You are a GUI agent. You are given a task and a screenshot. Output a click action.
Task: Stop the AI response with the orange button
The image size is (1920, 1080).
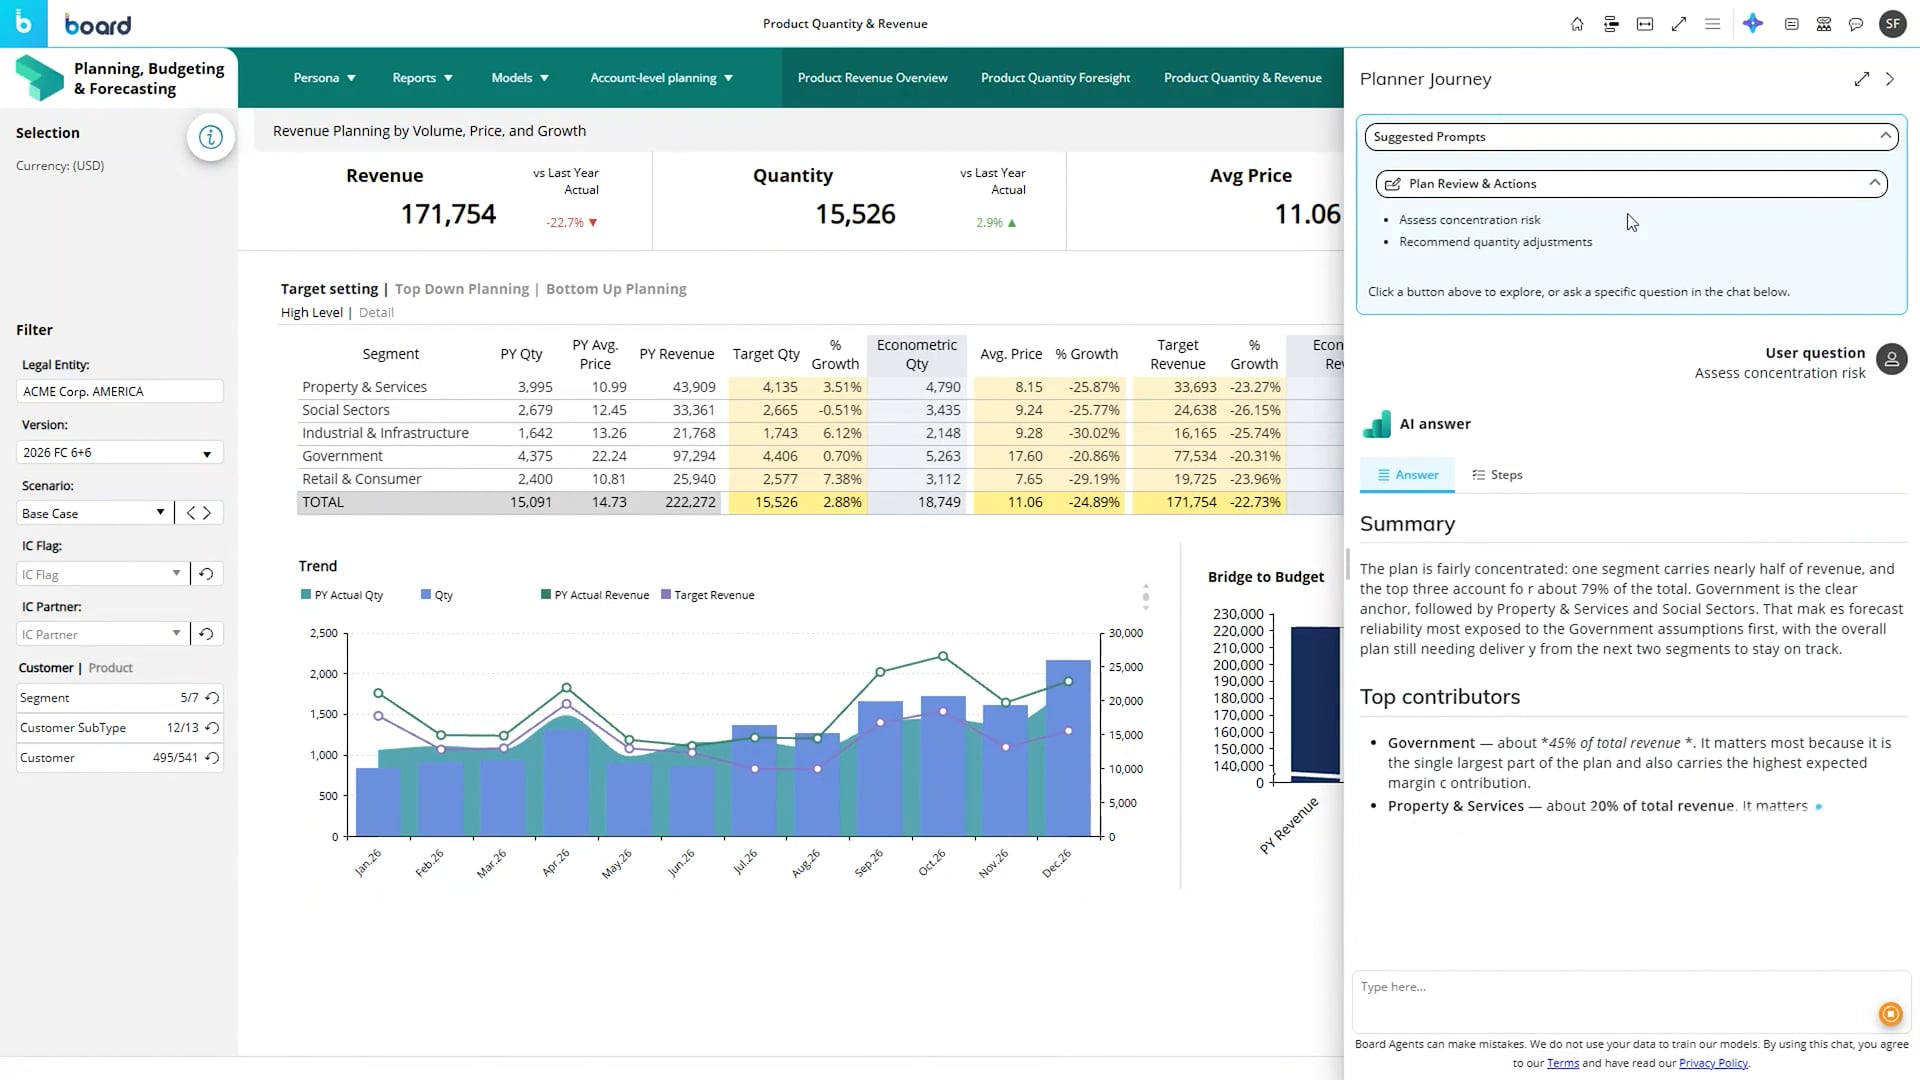[x=1890, y=1014]
